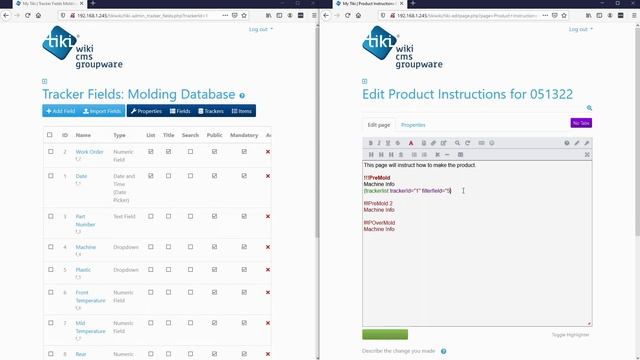The height and width of the screenshot is (360, 640).
Task: Open page actions menu in right address bar
Action: 545,16
